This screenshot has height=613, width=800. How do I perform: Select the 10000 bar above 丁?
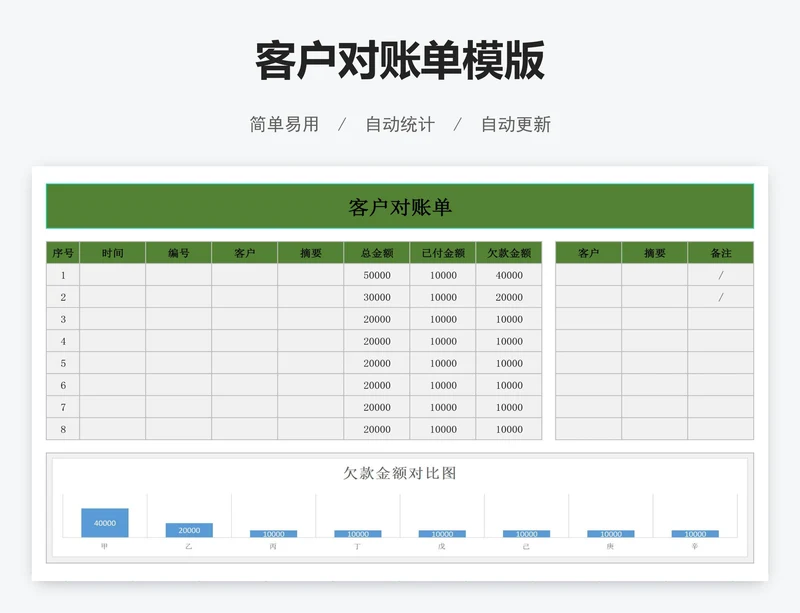(358, 534)
